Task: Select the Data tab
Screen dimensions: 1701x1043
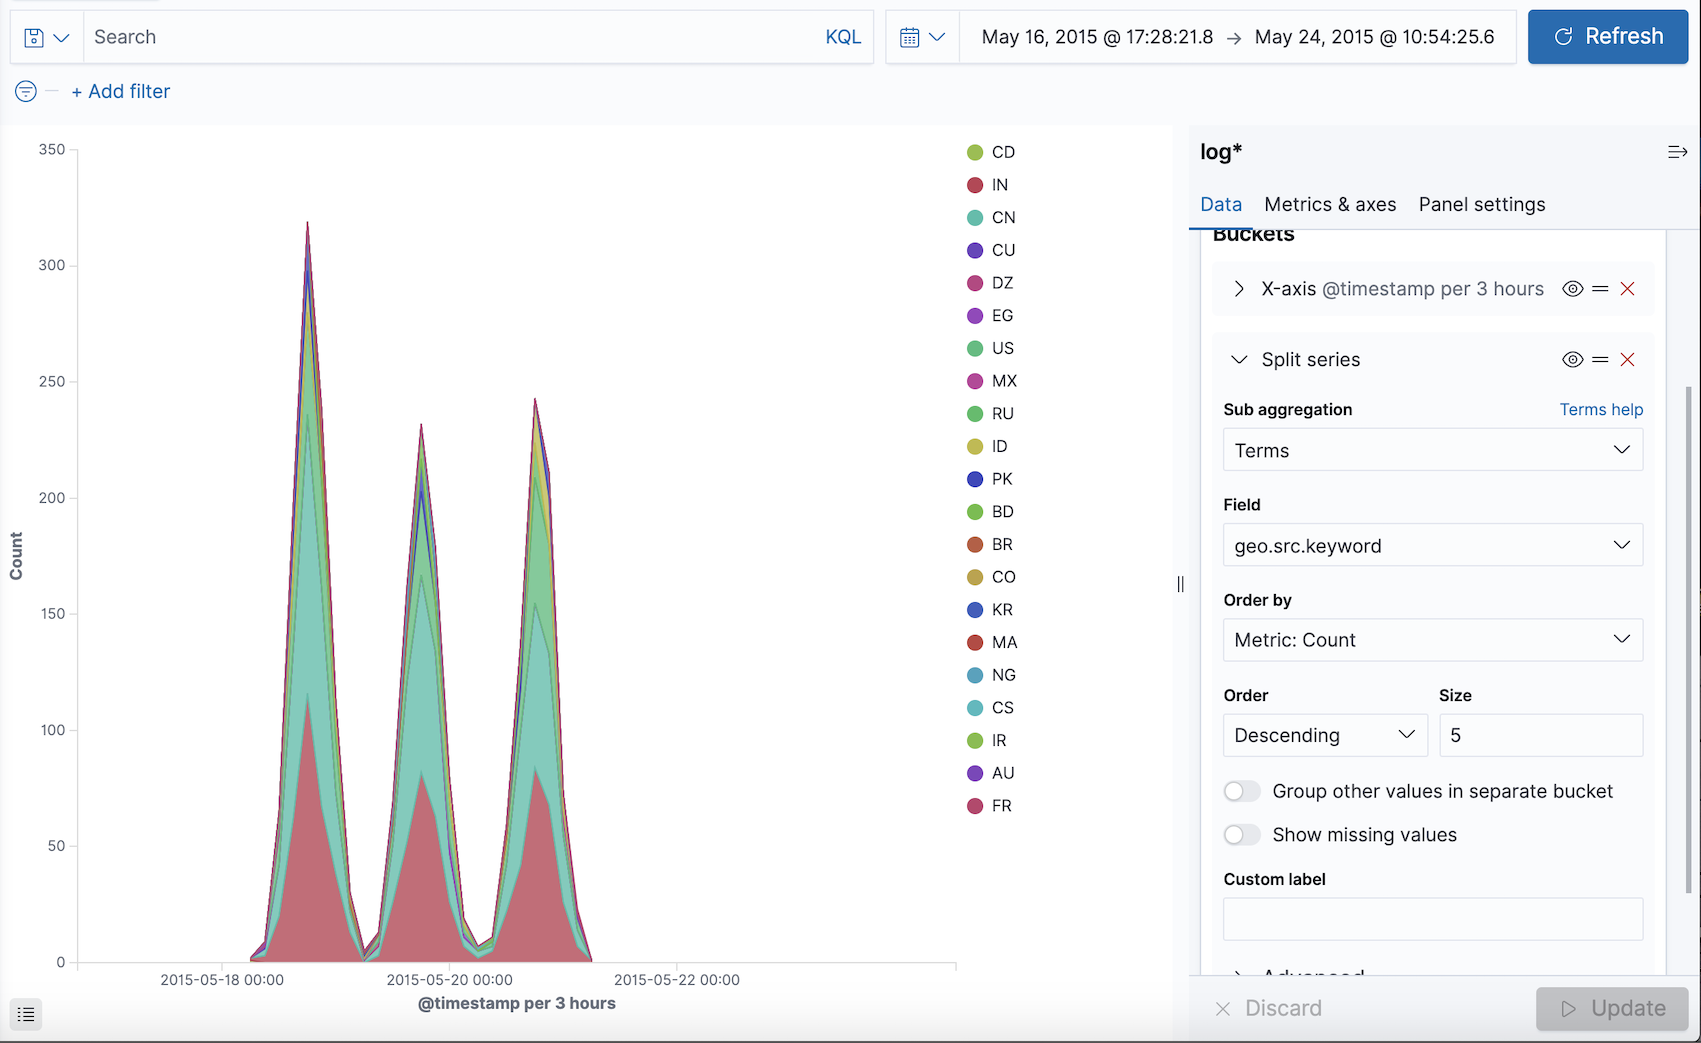Action: tap(1221, 205)
